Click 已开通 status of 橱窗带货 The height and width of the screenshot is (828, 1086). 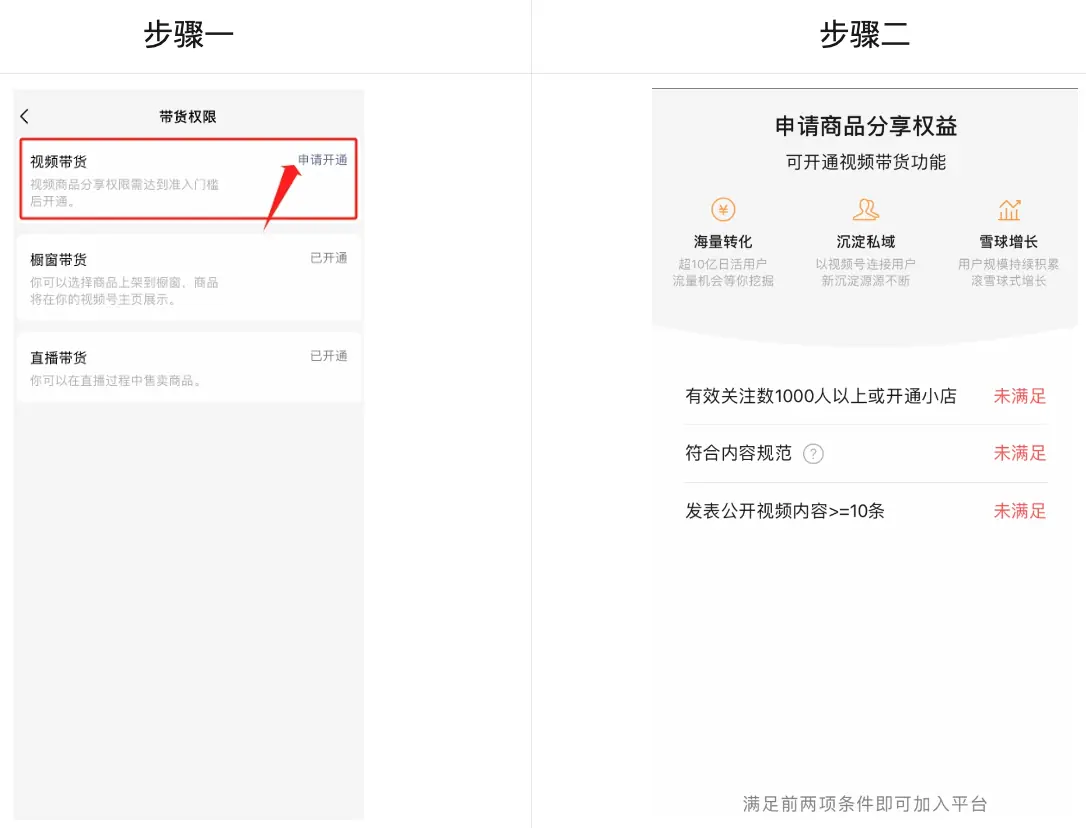(329, 258)
